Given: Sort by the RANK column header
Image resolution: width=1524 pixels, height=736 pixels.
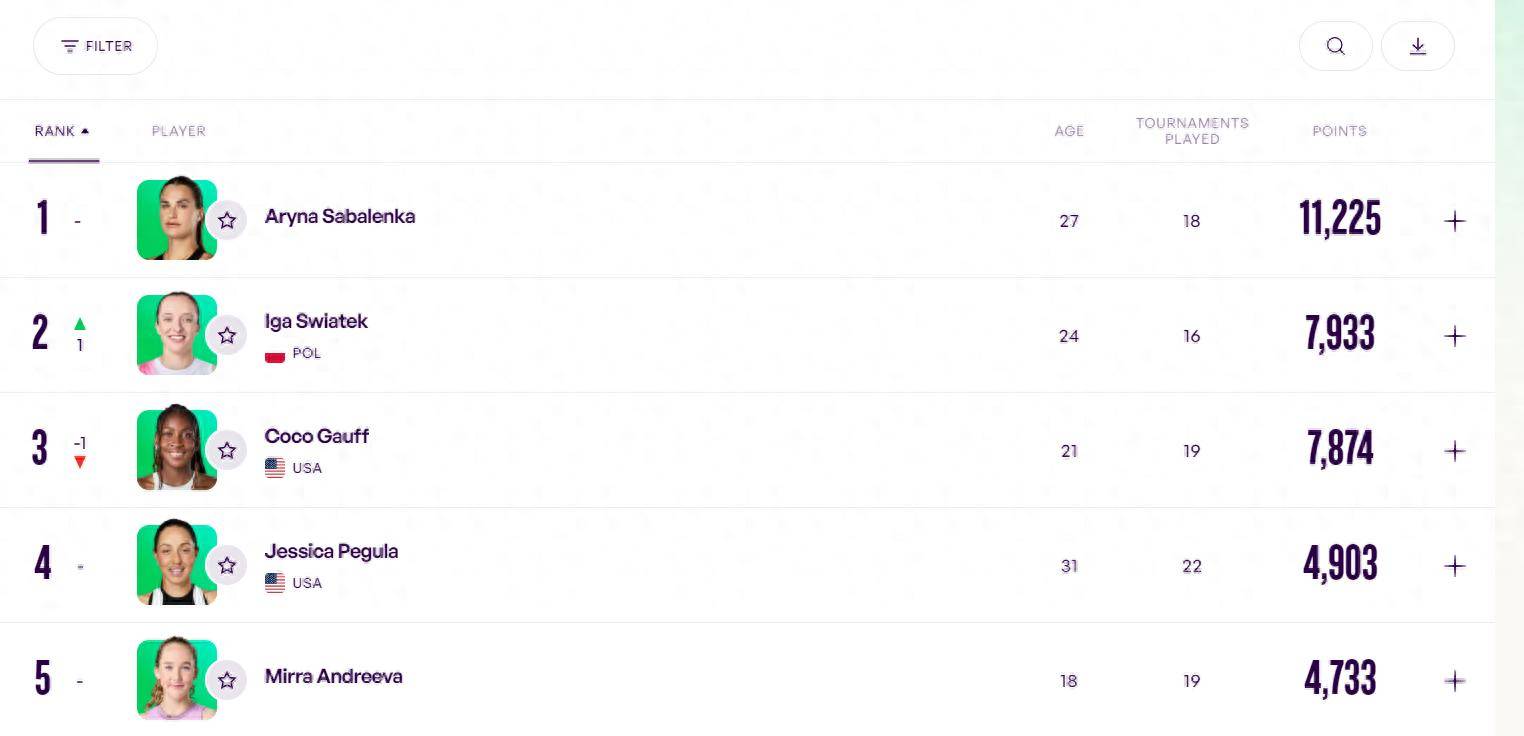Looking at the screenshot, I should click(x=62, y=131).
